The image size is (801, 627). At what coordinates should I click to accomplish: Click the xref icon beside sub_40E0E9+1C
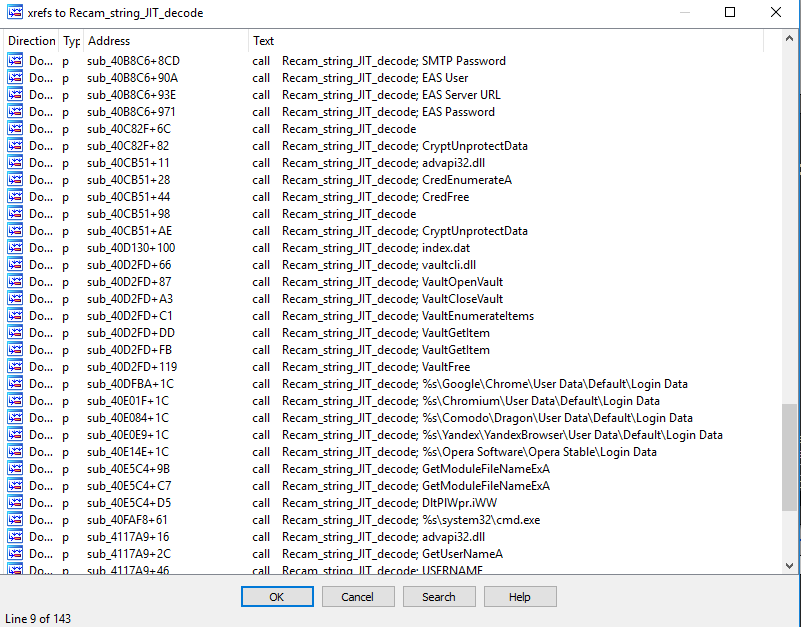tap(15, 434)
